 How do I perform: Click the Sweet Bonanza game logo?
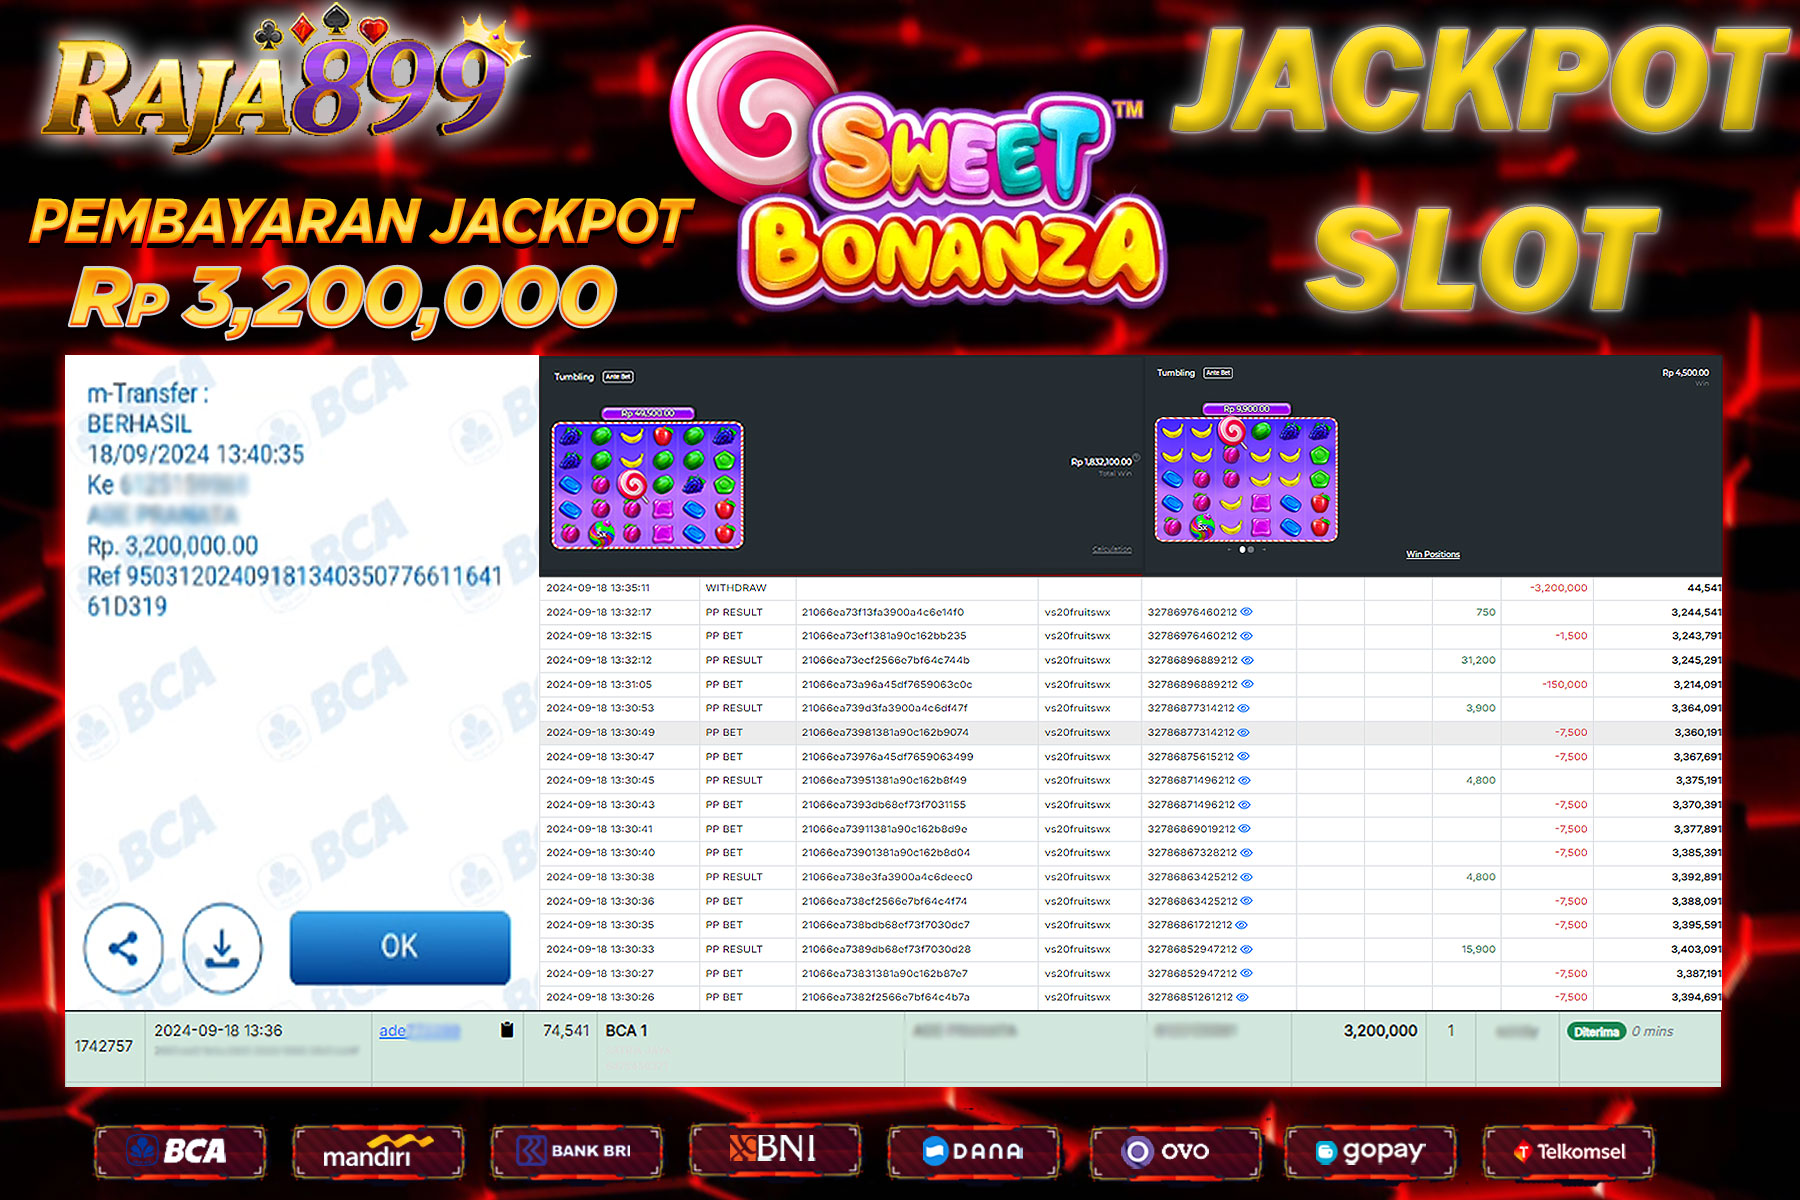pyautogui.click(x=920, y=165)
